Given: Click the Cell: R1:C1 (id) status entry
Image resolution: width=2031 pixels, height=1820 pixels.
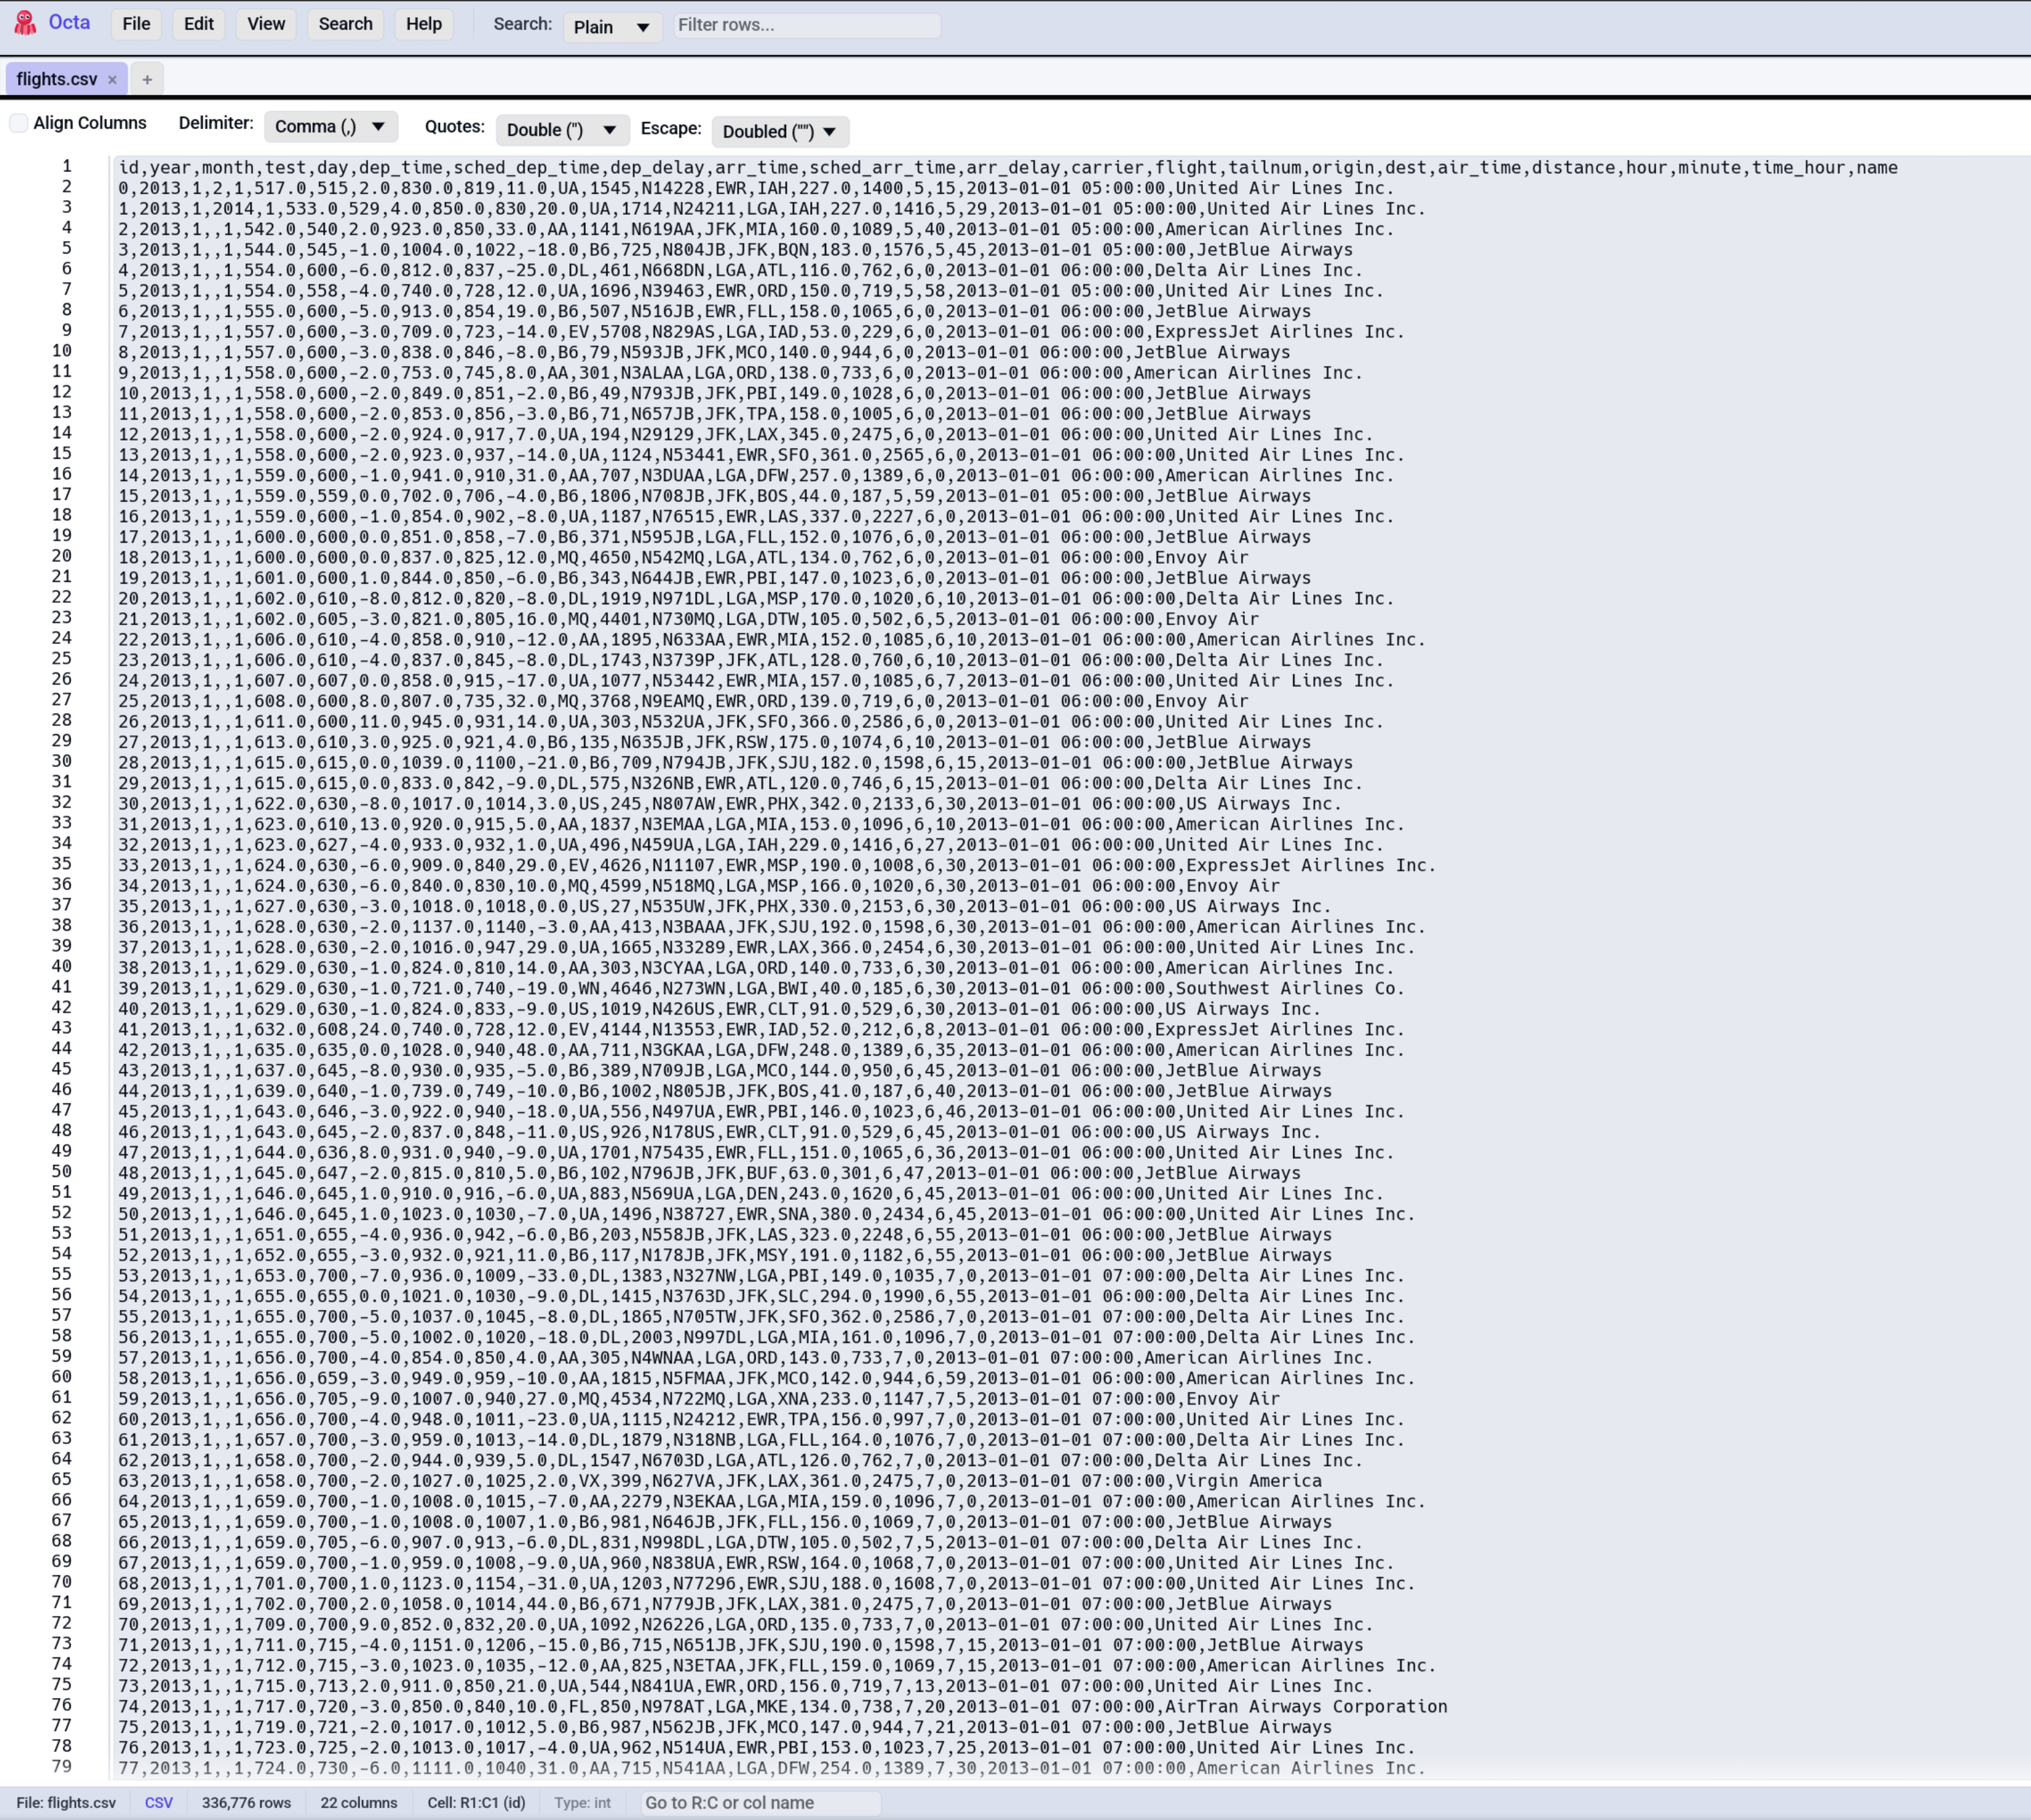Looking at the screenshot, I should (x=476, y=1802).
